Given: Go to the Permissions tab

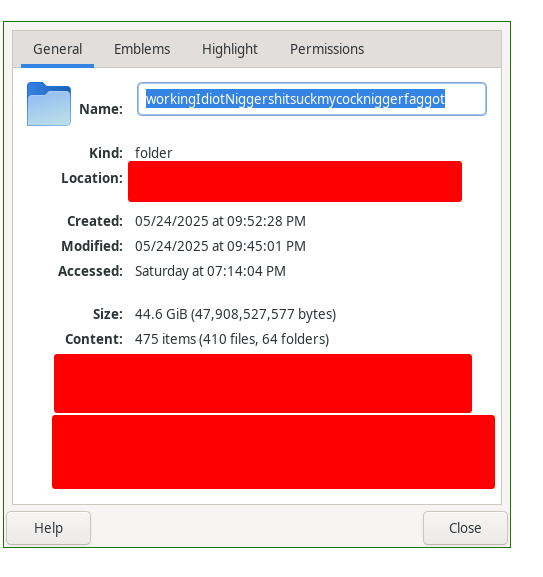Looking at the screenshot, I should 327,49.
